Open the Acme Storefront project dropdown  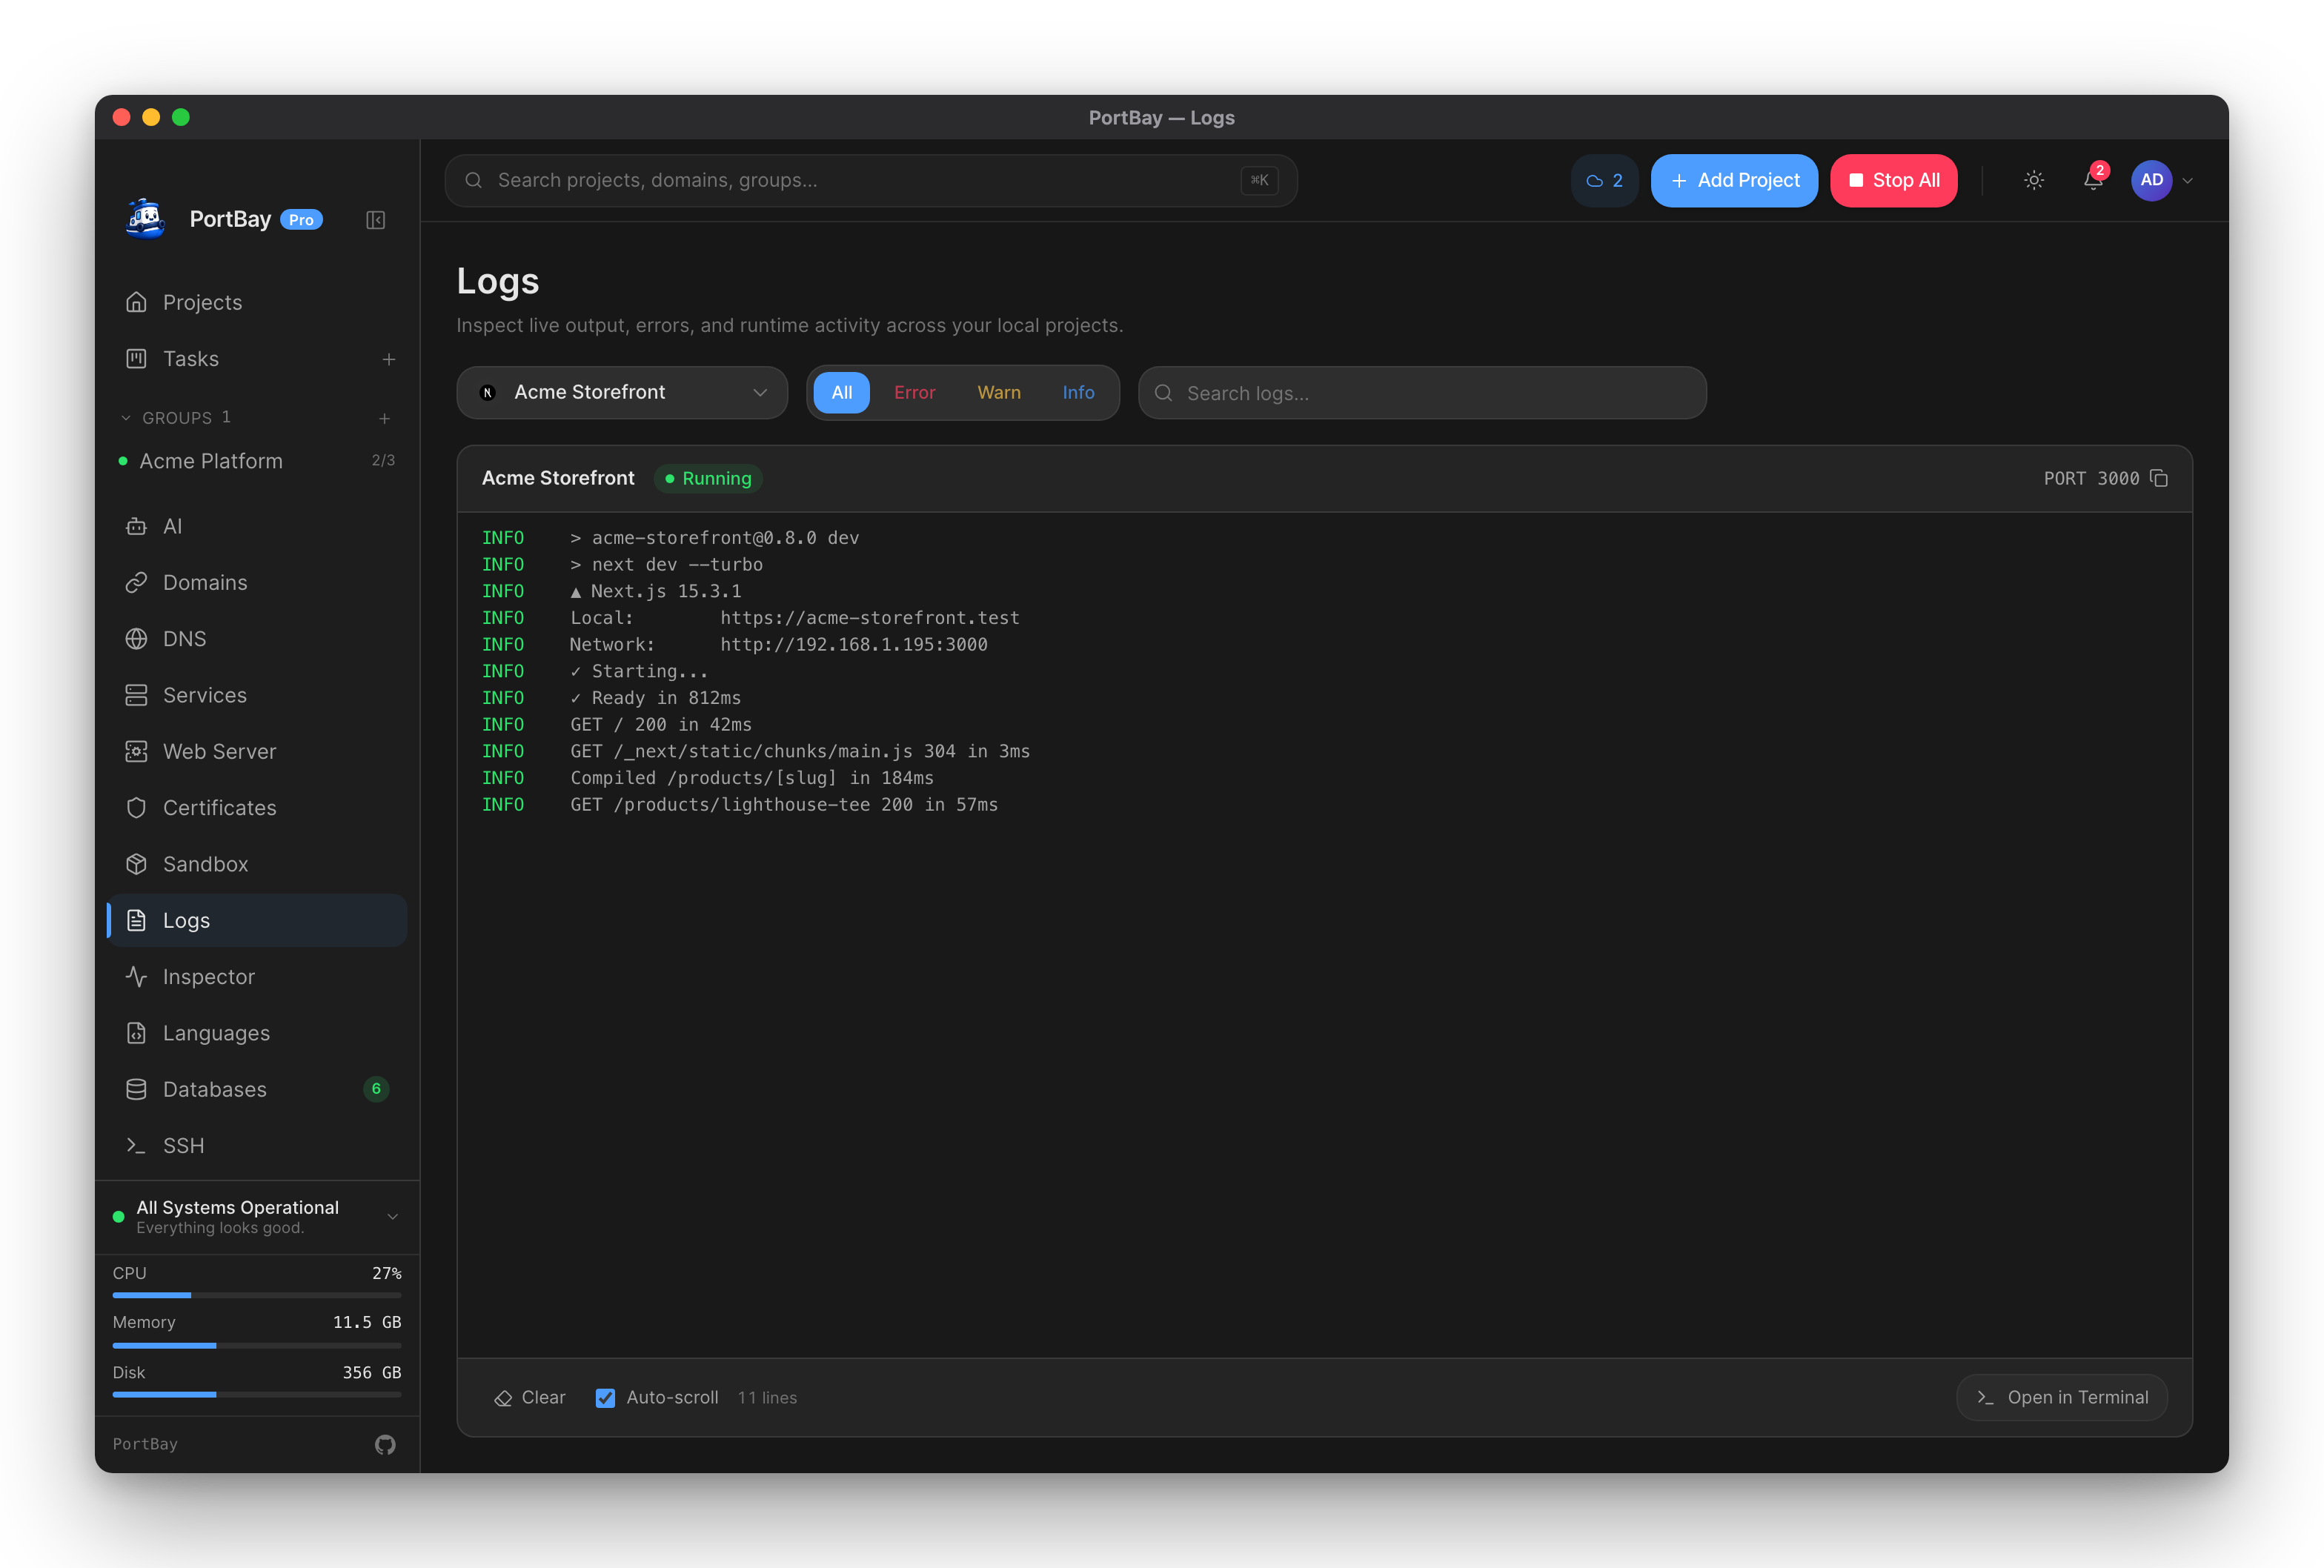point(622,392)
